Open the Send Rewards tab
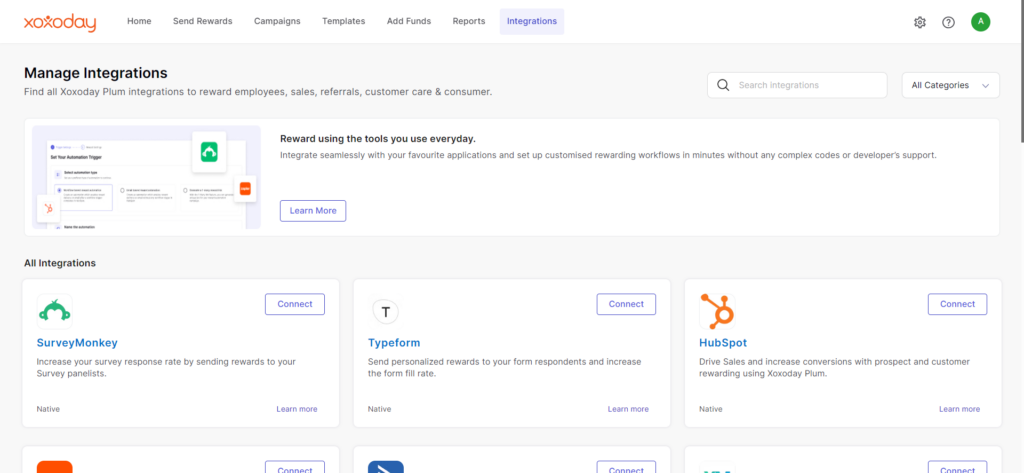Viewport: 1024px width, 473px height. [202, 22]
